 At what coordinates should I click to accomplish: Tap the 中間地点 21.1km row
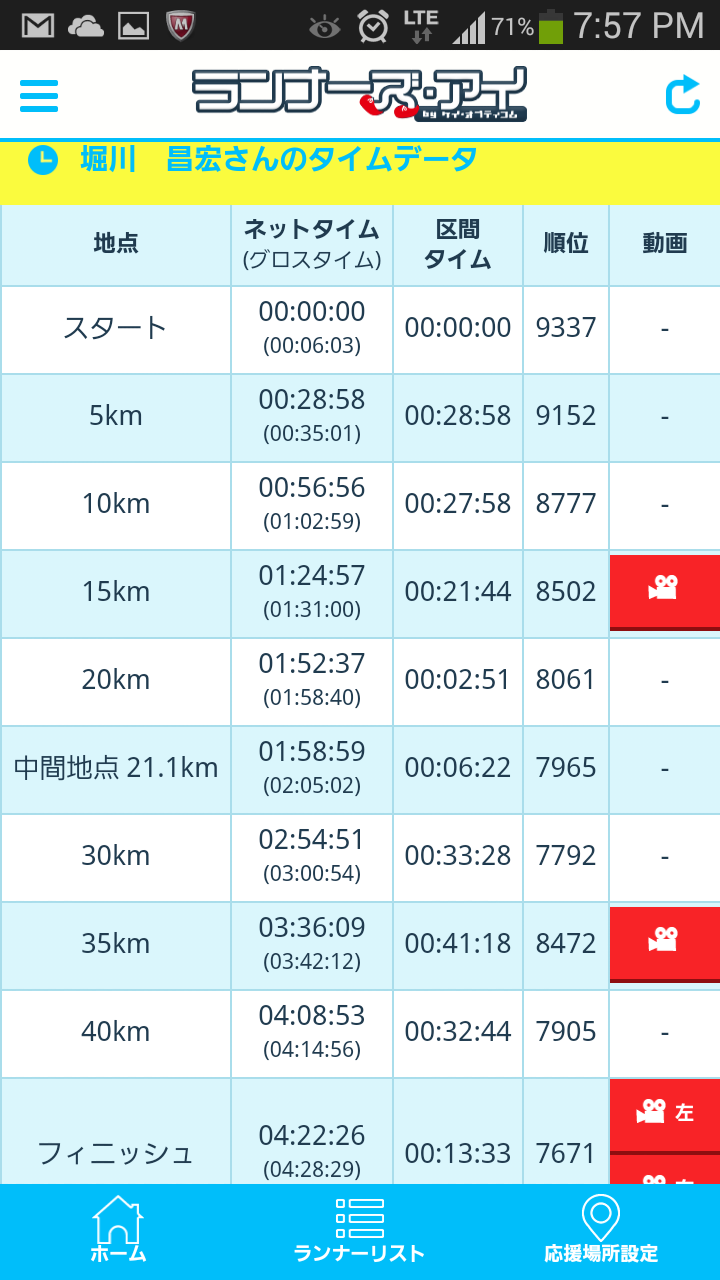tap(116, 768)
